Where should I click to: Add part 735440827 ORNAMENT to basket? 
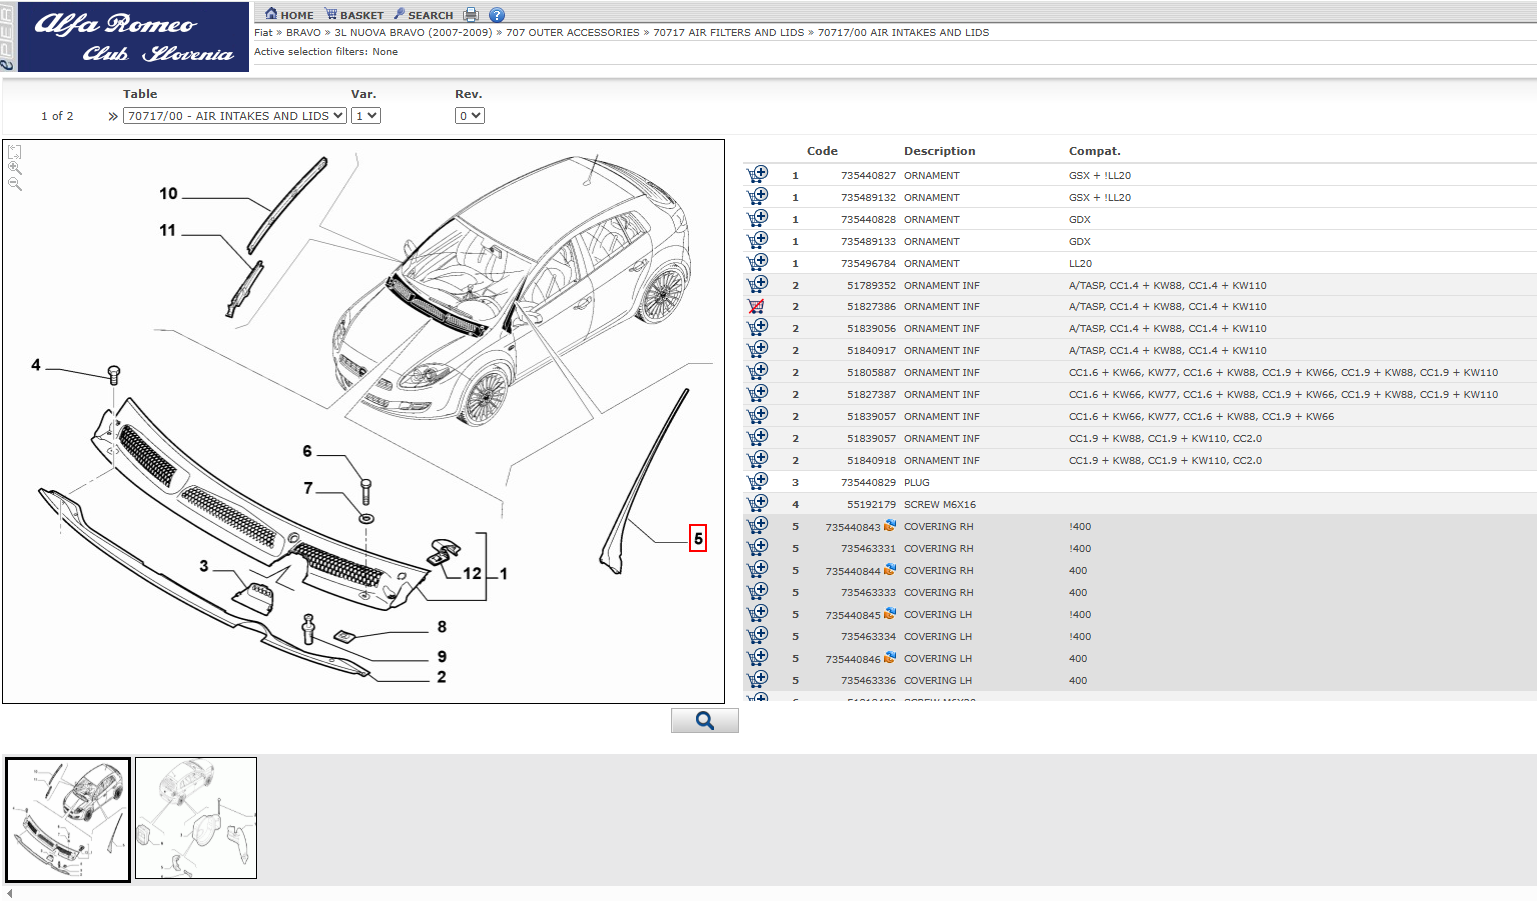tap(758, 175)
